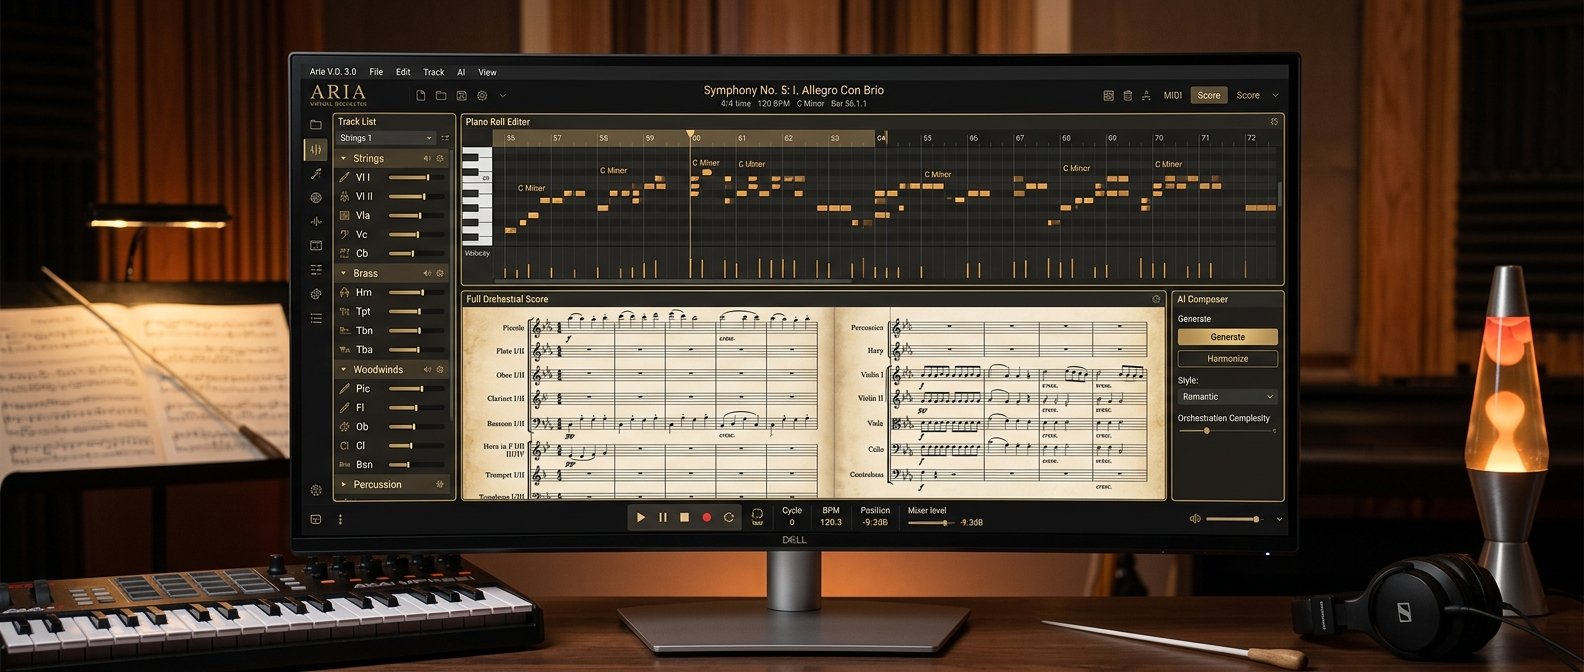Open the Strings 1 track dropdown
The image size is (1584, 672).
(386, 138)
